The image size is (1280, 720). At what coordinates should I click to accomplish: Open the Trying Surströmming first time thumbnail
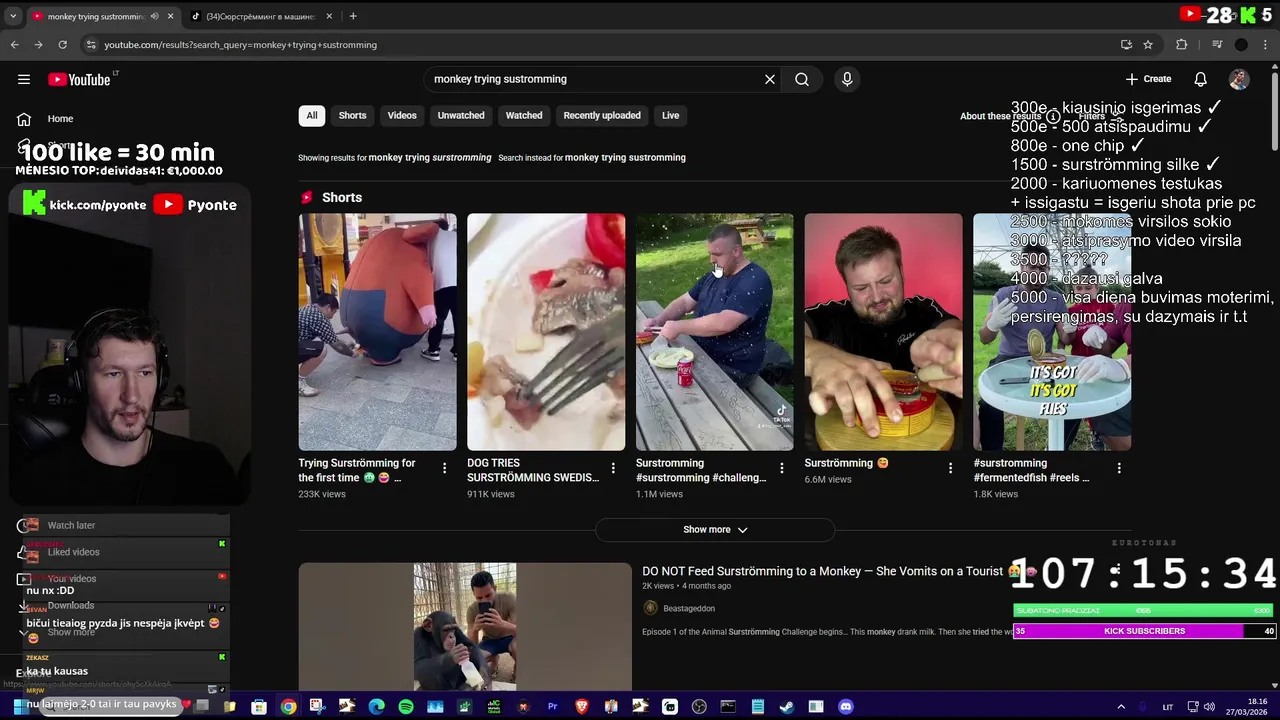tap(377, 332)
